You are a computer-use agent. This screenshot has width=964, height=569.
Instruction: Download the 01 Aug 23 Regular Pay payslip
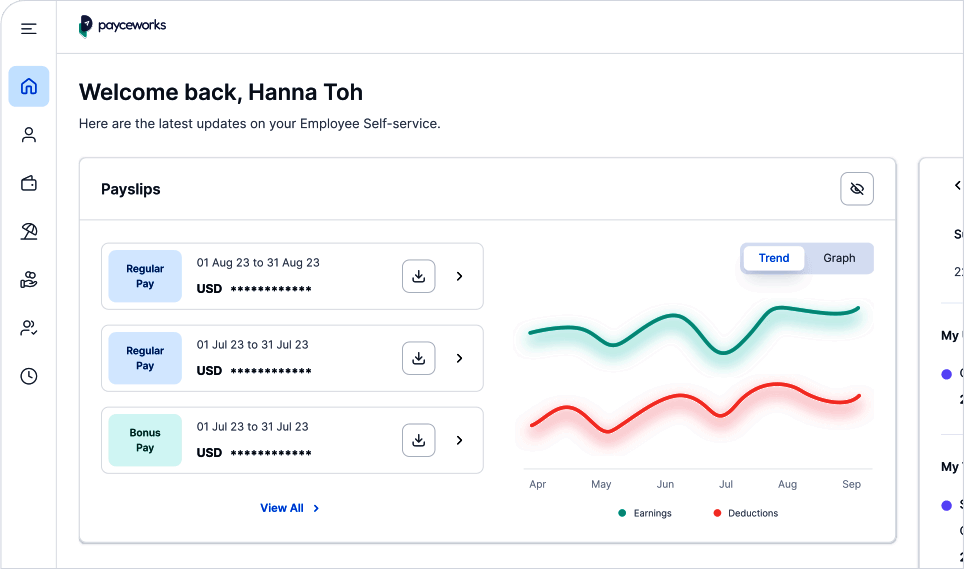419,276
